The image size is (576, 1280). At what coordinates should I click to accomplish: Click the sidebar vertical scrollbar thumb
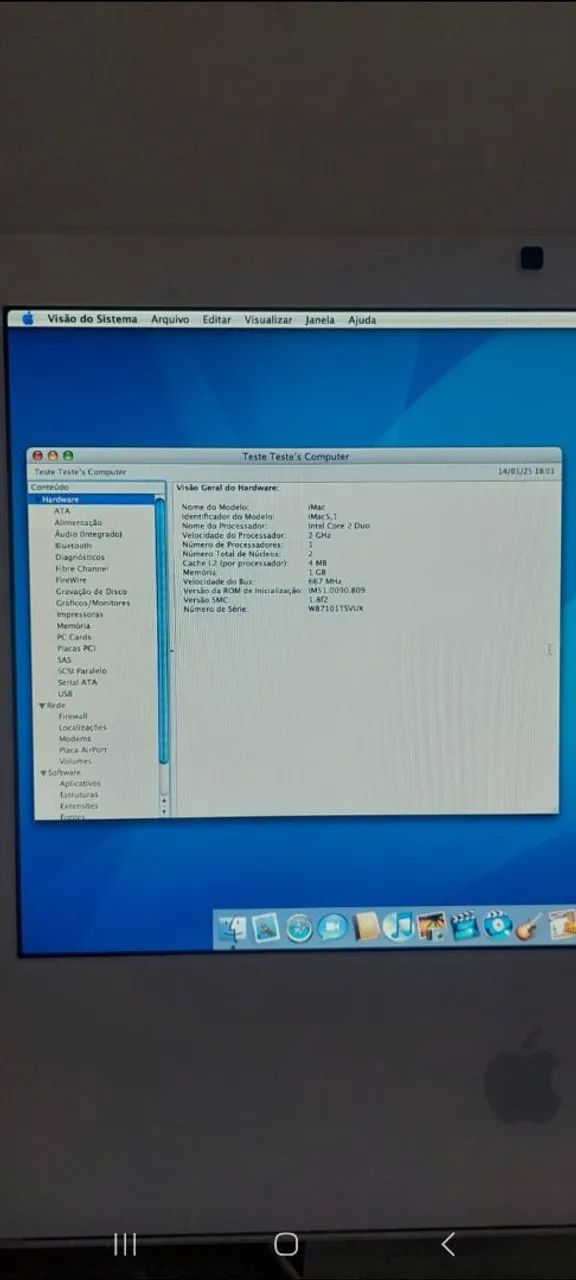click(161, 630)
